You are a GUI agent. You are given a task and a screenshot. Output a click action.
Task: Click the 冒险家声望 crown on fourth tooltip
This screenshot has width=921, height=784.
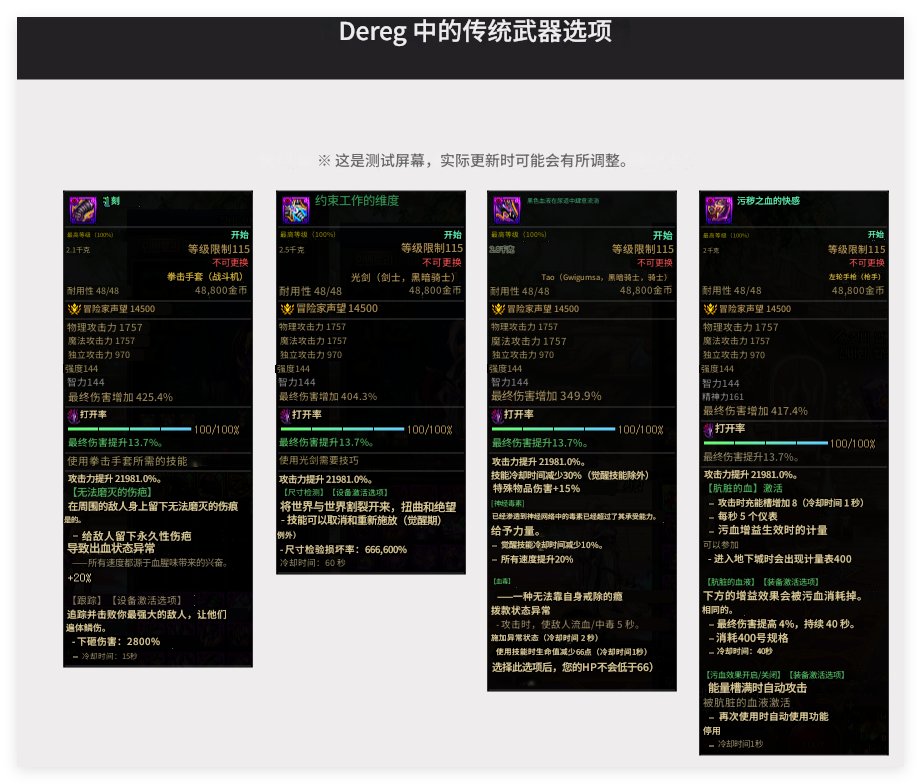click(x=708, y=308)
